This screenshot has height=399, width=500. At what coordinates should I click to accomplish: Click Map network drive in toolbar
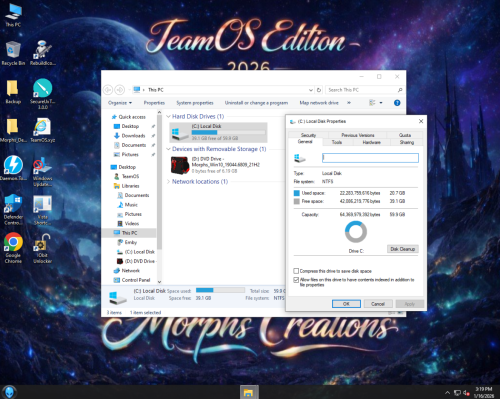point(319,103)
